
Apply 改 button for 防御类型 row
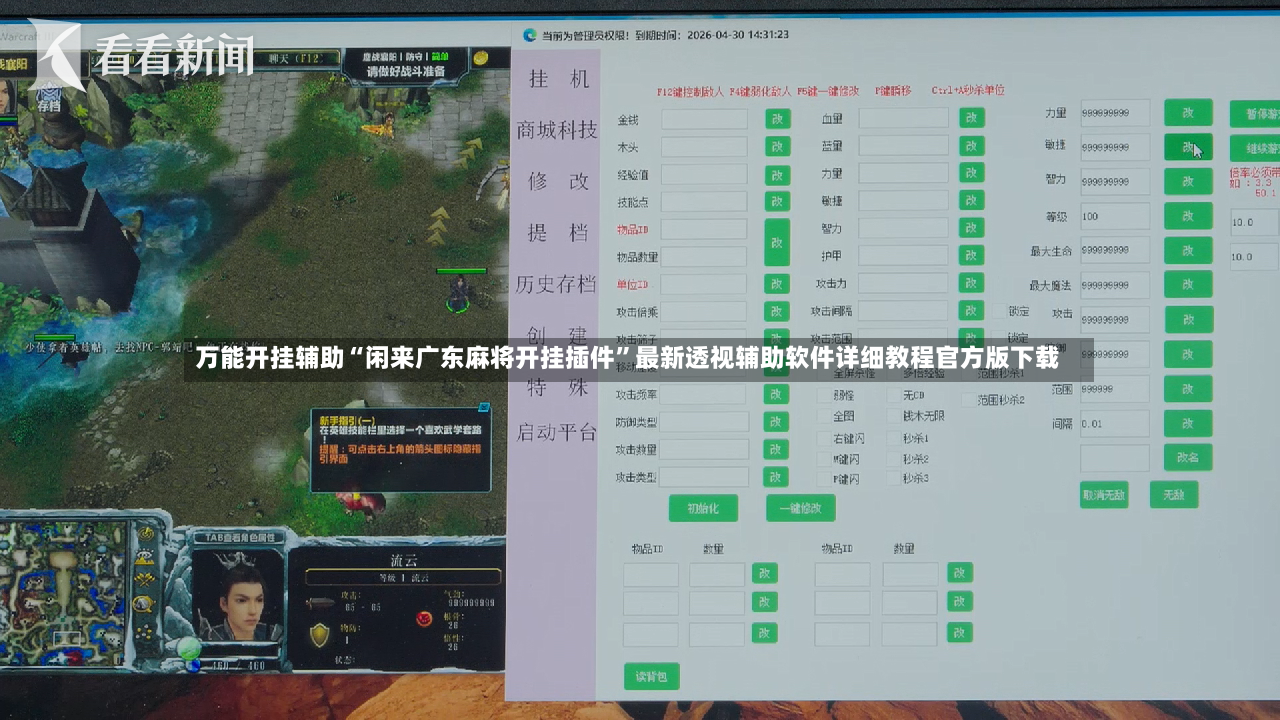pyautogui.click(x=777, y=422)
